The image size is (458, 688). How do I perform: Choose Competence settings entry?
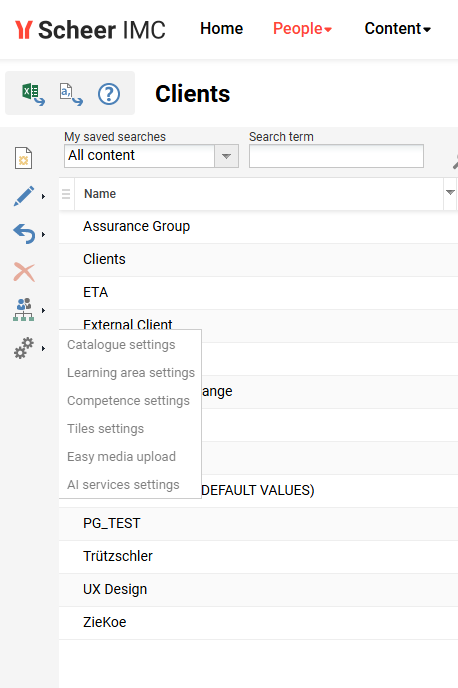(x=128, y=401)
